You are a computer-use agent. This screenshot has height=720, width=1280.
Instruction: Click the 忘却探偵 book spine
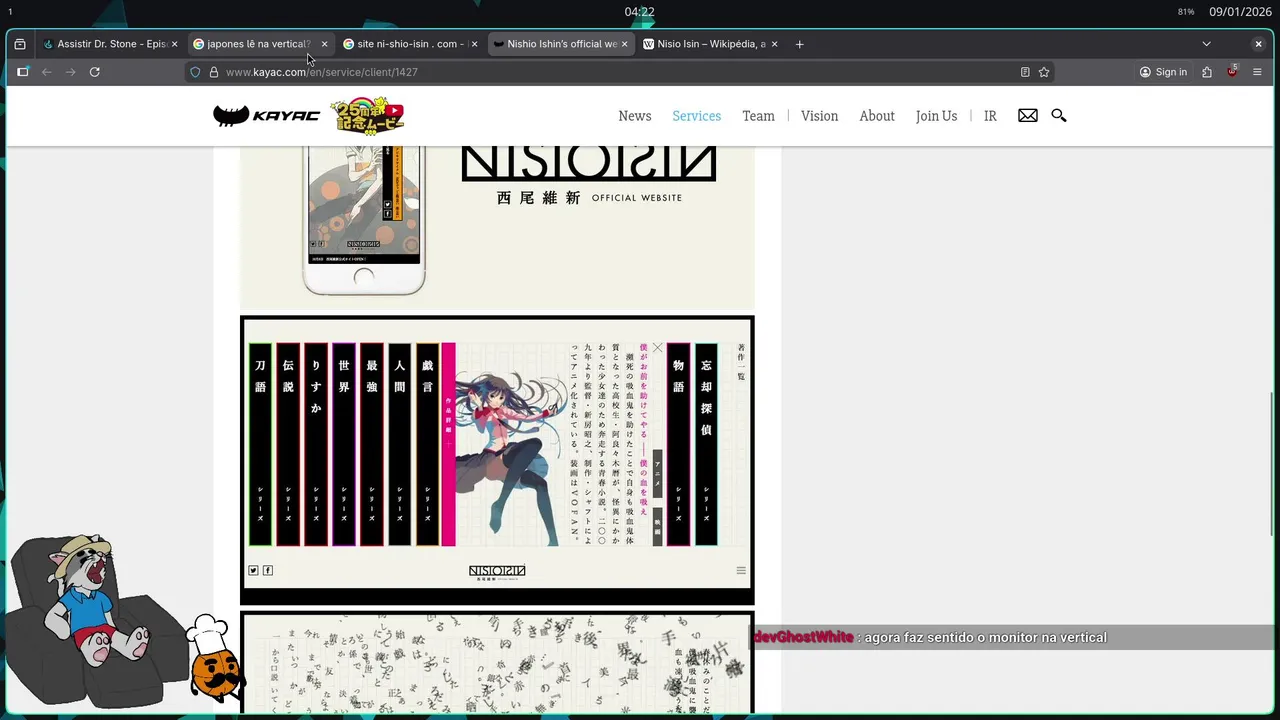pyautogui.click(x=706, y=445)
